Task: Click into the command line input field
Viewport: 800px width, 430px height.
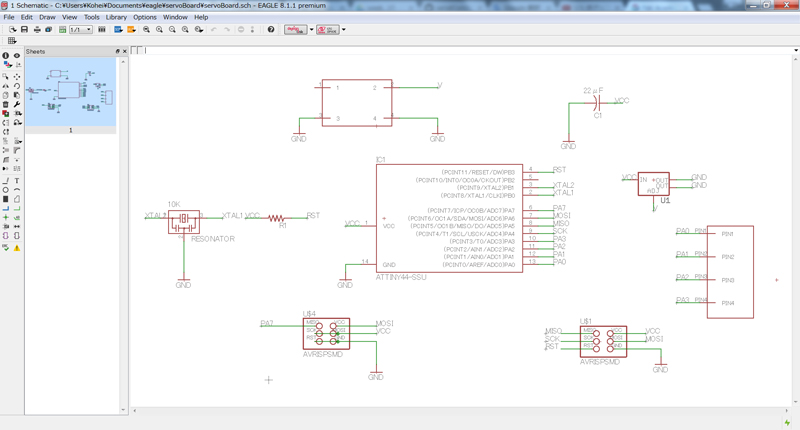Action: 468,50
